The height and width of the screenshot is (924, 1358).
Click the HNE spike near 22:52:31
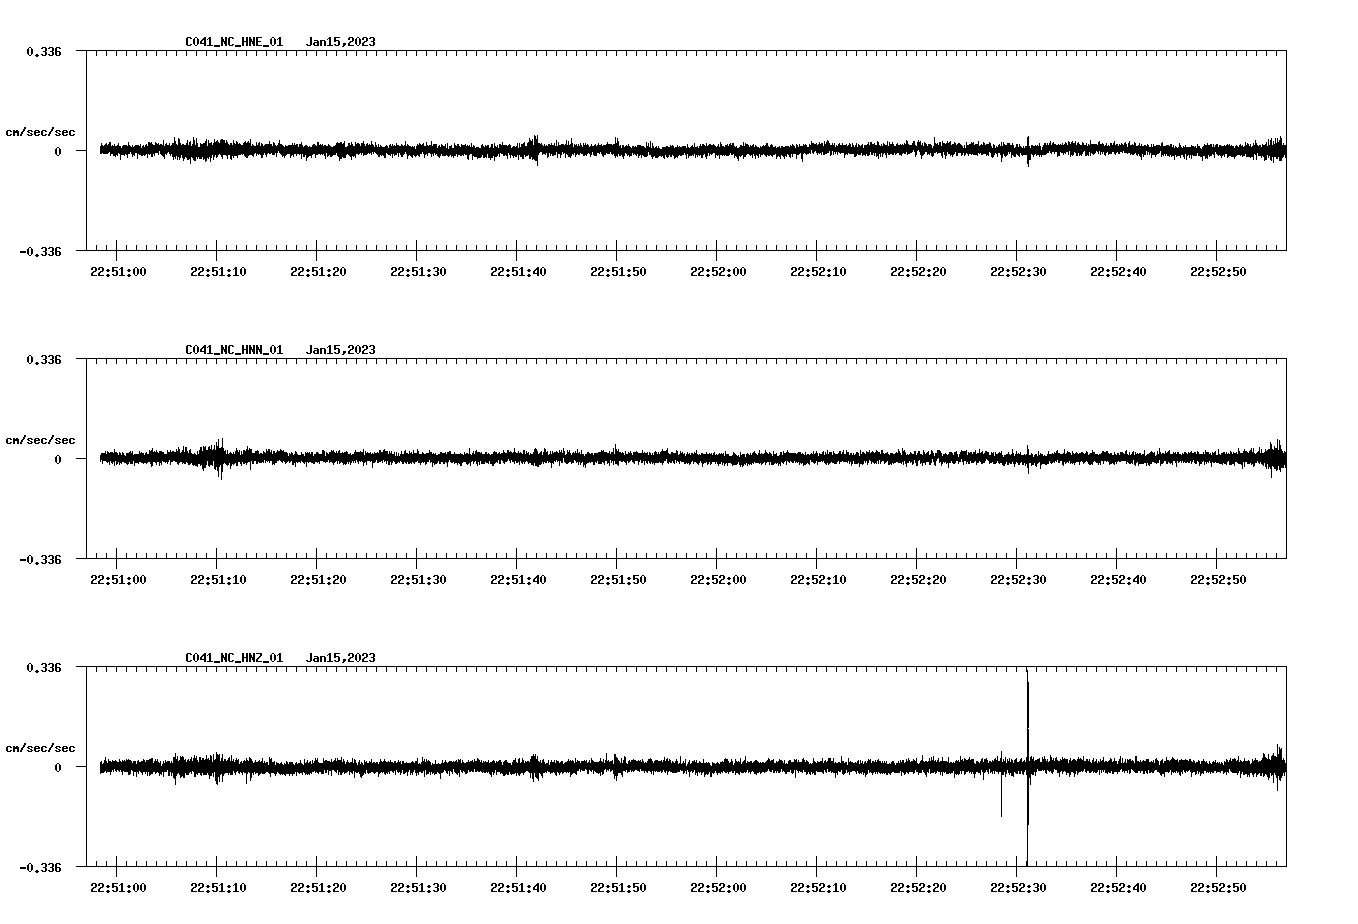click(x=1028, y=151)
